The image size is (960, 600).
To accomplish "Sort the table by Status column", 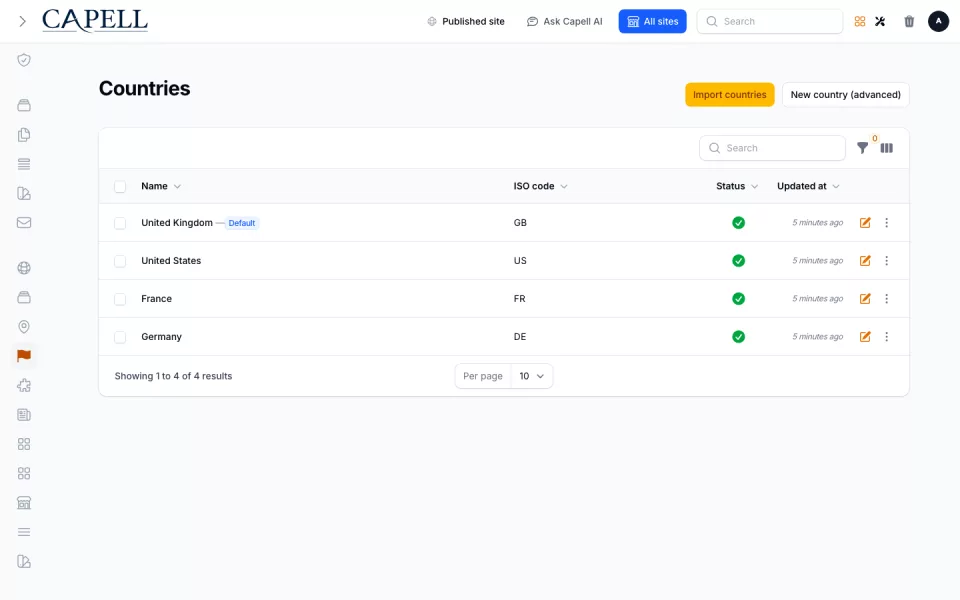I will click(x=737, y=186).
